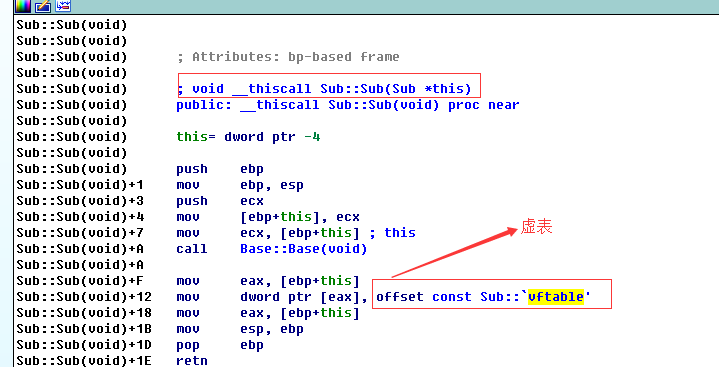Click the '; this' inline comment
The width and height of the screenshot is (719, 367).
point(393,233)
